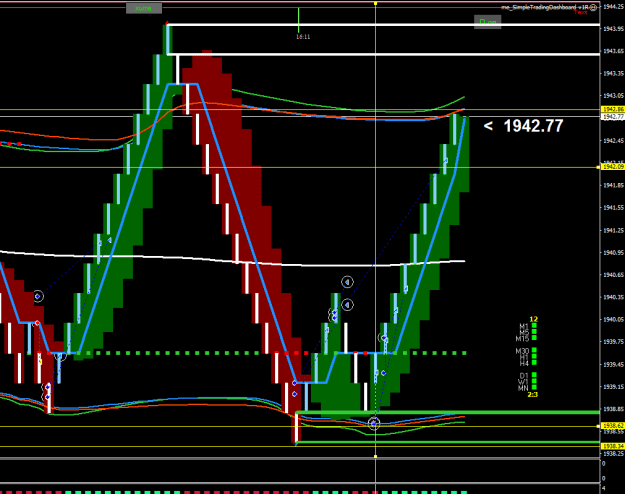Click the large '< 1942.77' price label

click(x=523, y=126)
